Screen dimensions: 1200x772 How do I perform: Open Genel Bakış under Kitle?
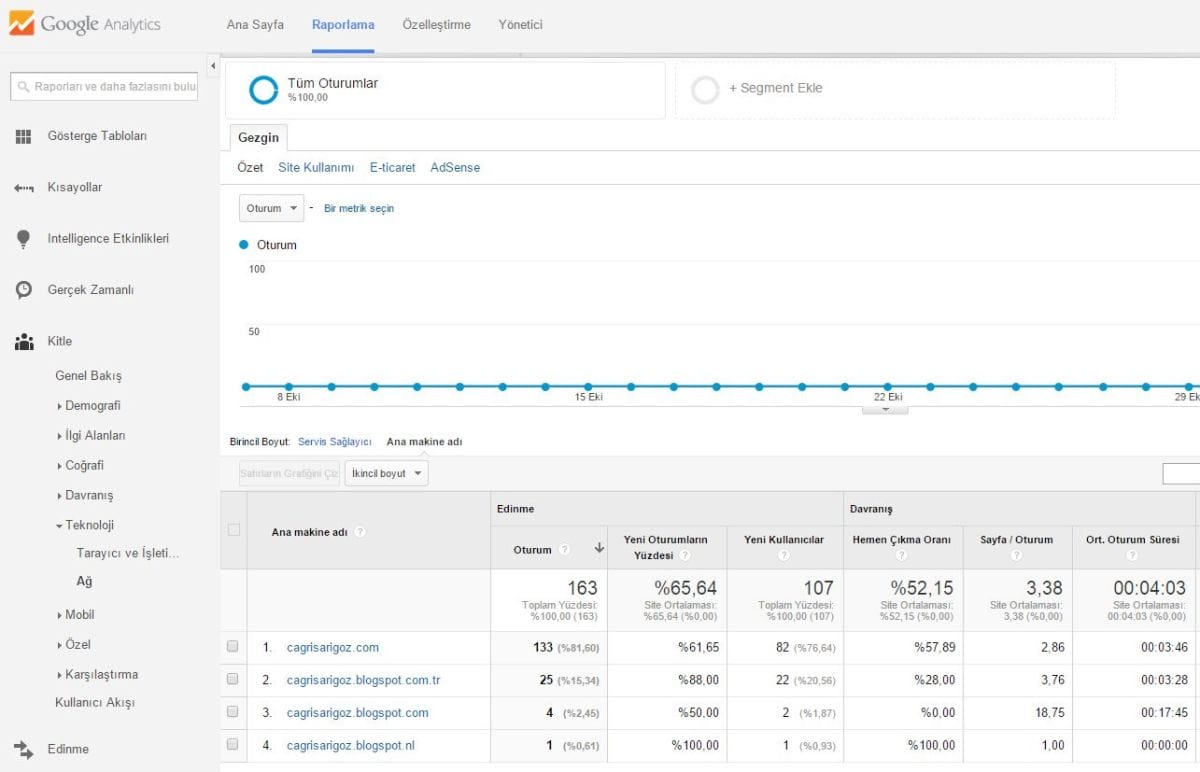click(88, 376)
